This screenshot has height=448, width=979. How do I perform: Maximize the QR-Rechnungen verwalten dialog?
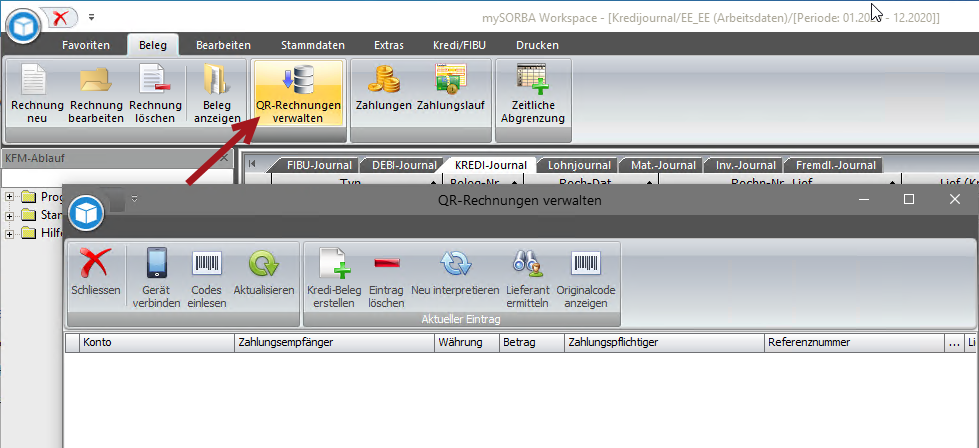909,199
